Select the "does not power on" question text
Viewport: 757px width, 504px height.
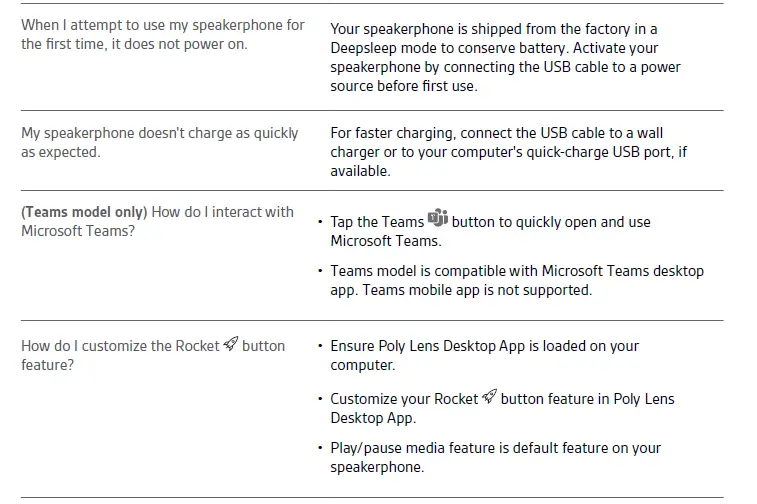pyautogui.click(x=163, y=34)
